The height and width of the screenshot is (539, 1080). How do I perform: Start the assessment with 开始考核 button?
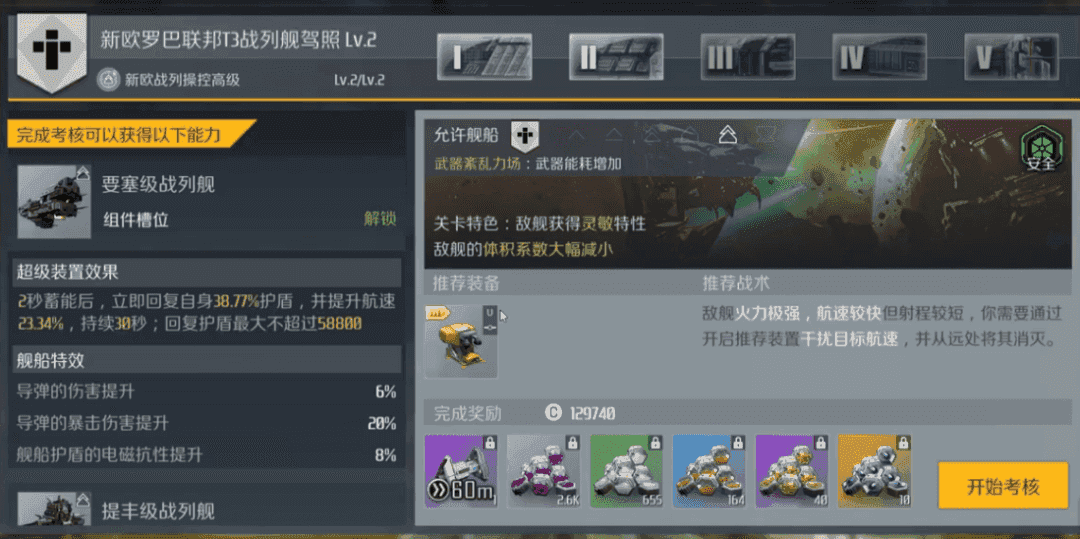(x=1002, y=486)
